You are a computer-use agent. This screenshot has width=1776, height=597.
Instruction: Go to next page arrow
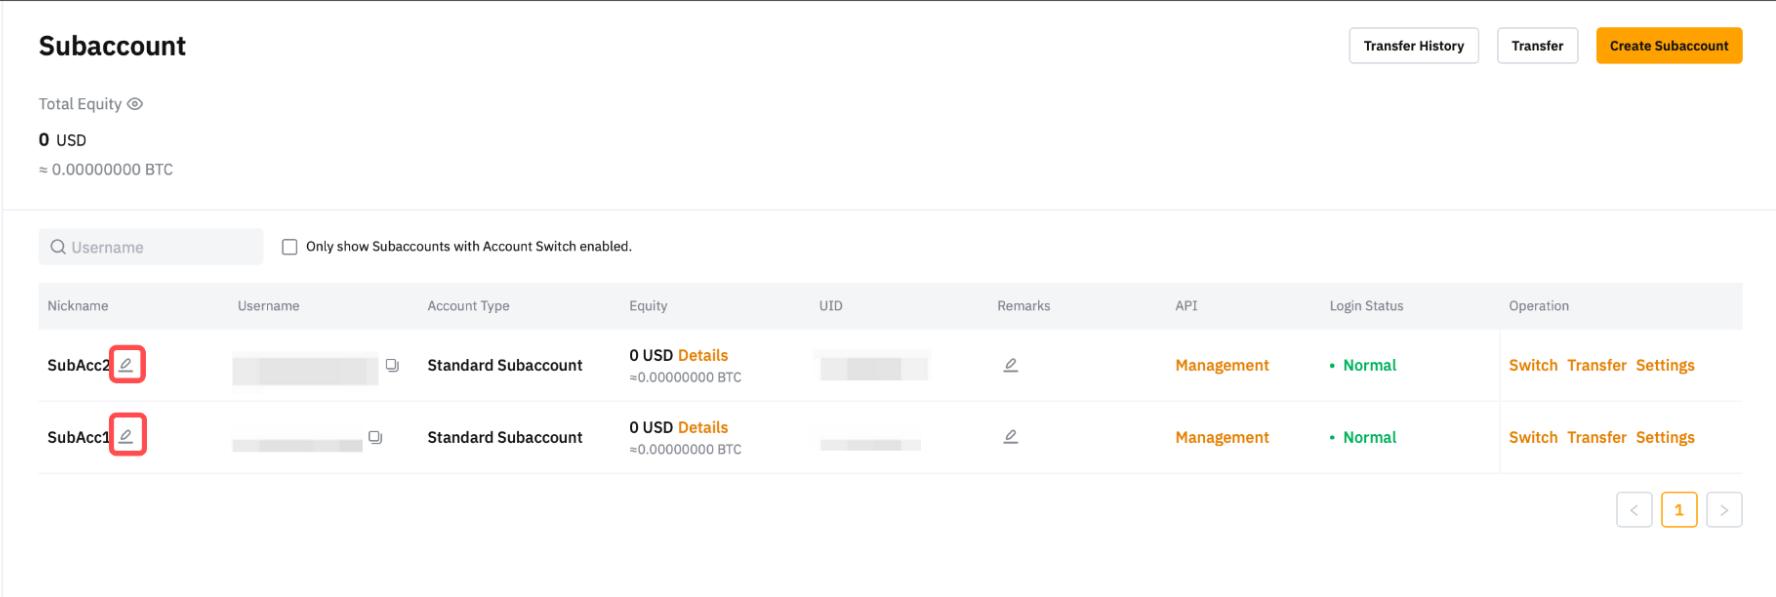point(1723,510)
